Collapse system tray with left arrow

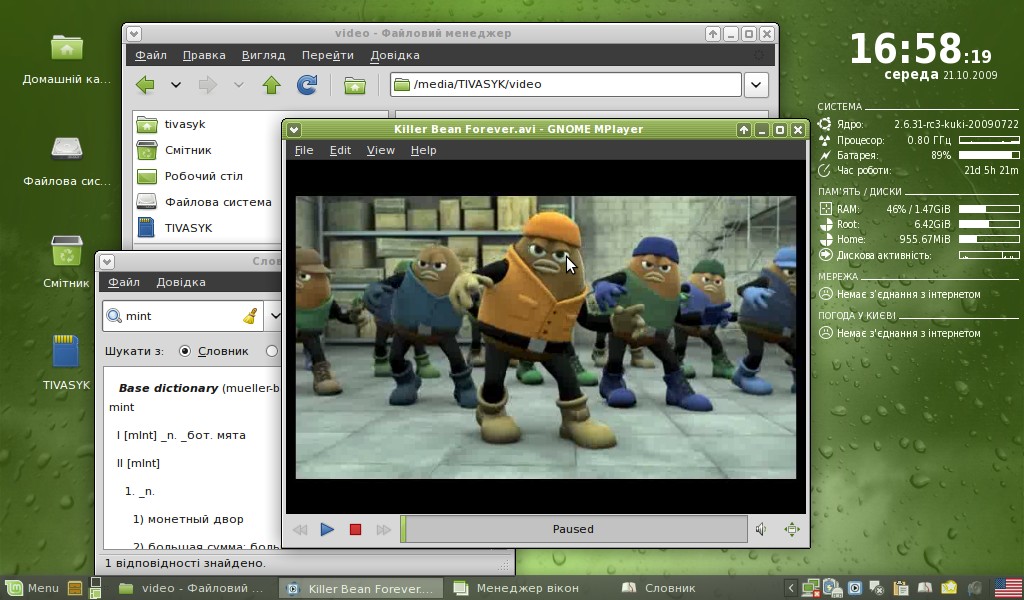point(790,588)
